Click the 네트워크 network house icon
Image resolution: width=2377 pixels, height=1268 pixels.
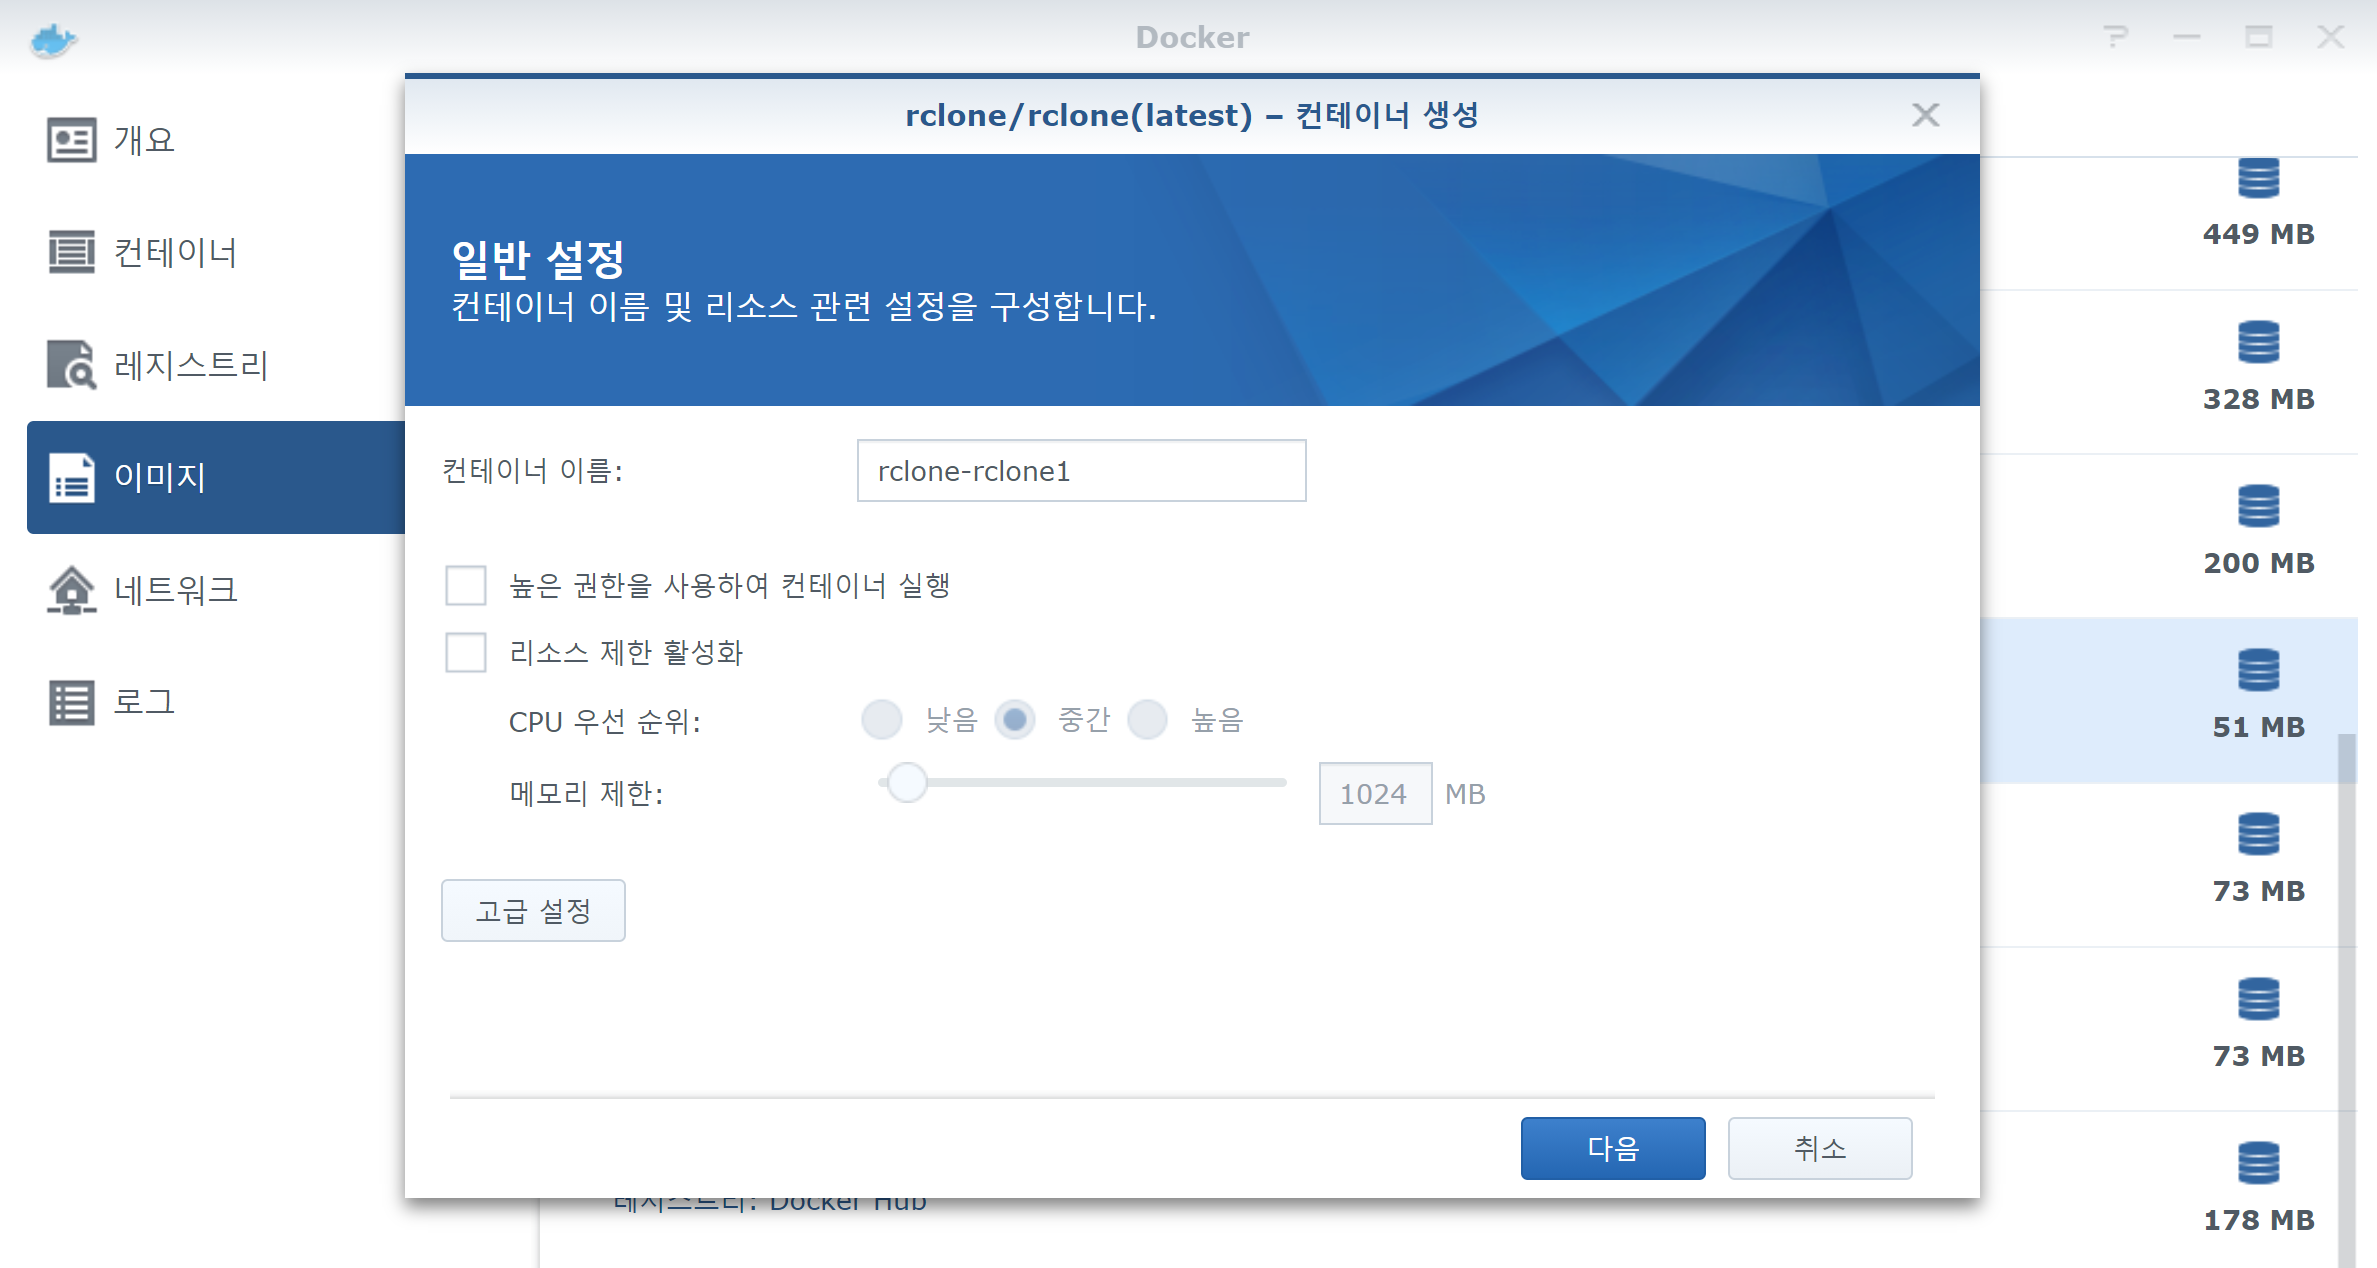[71, 590]
